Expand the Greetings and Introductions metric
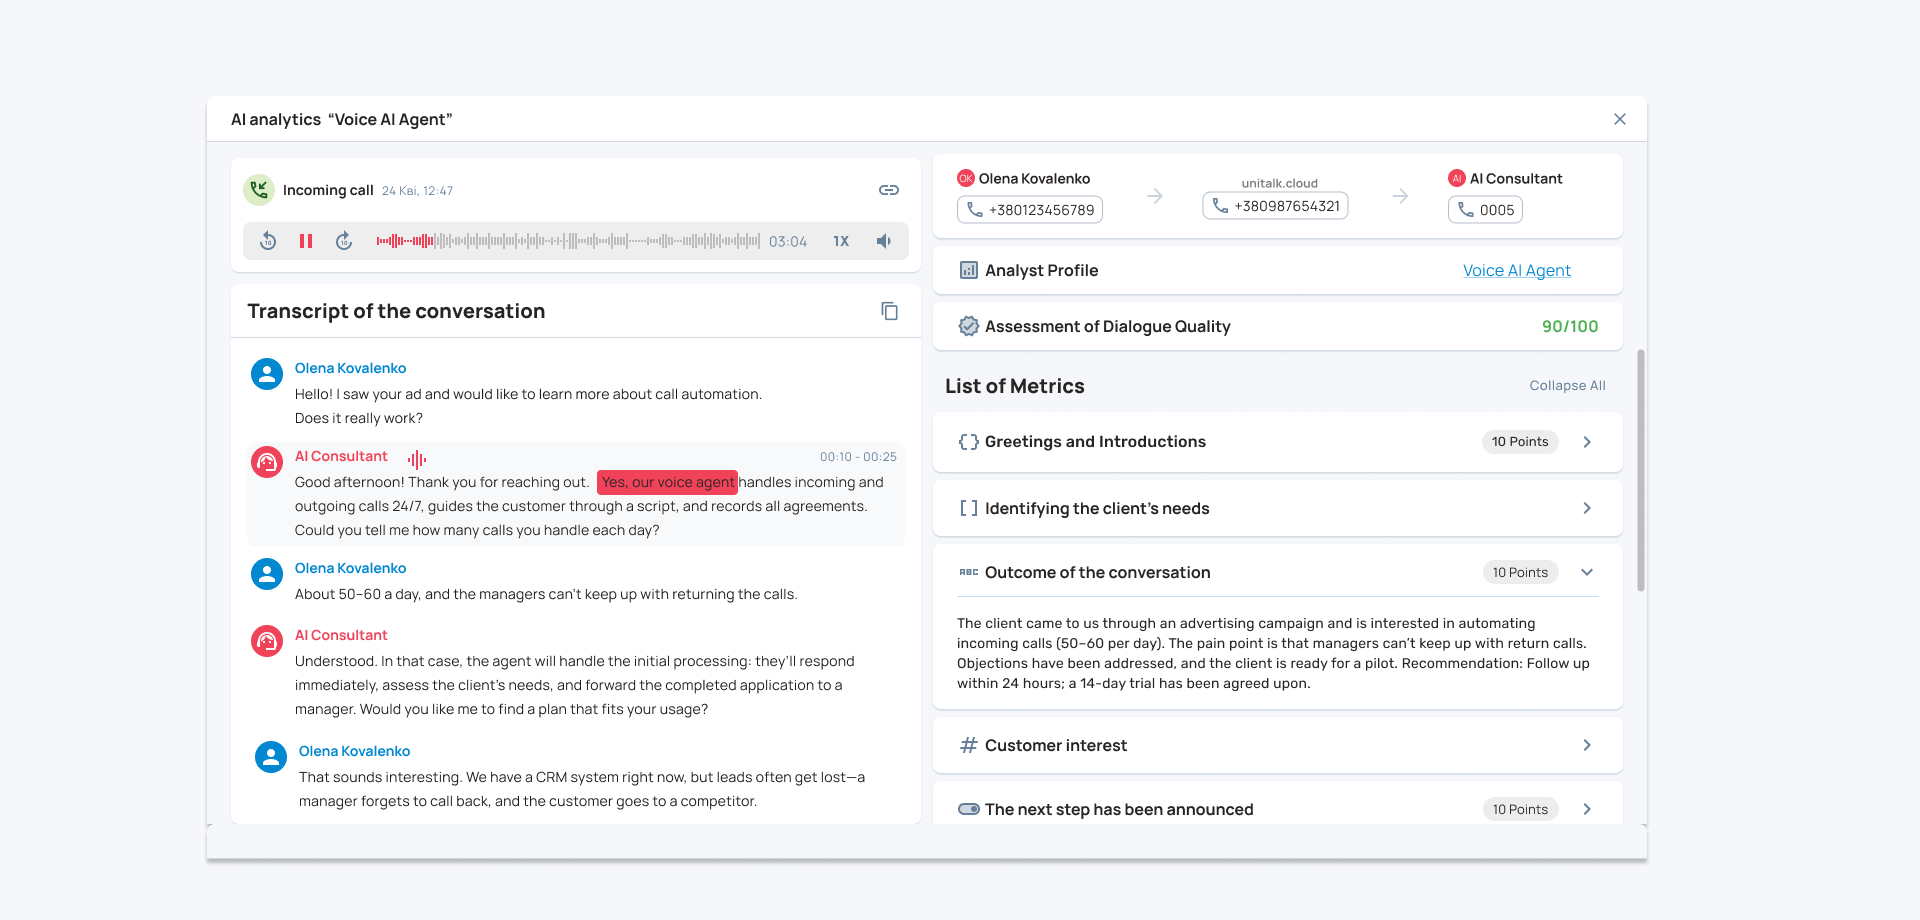 pyautogui.click(x=1587, y=442)
